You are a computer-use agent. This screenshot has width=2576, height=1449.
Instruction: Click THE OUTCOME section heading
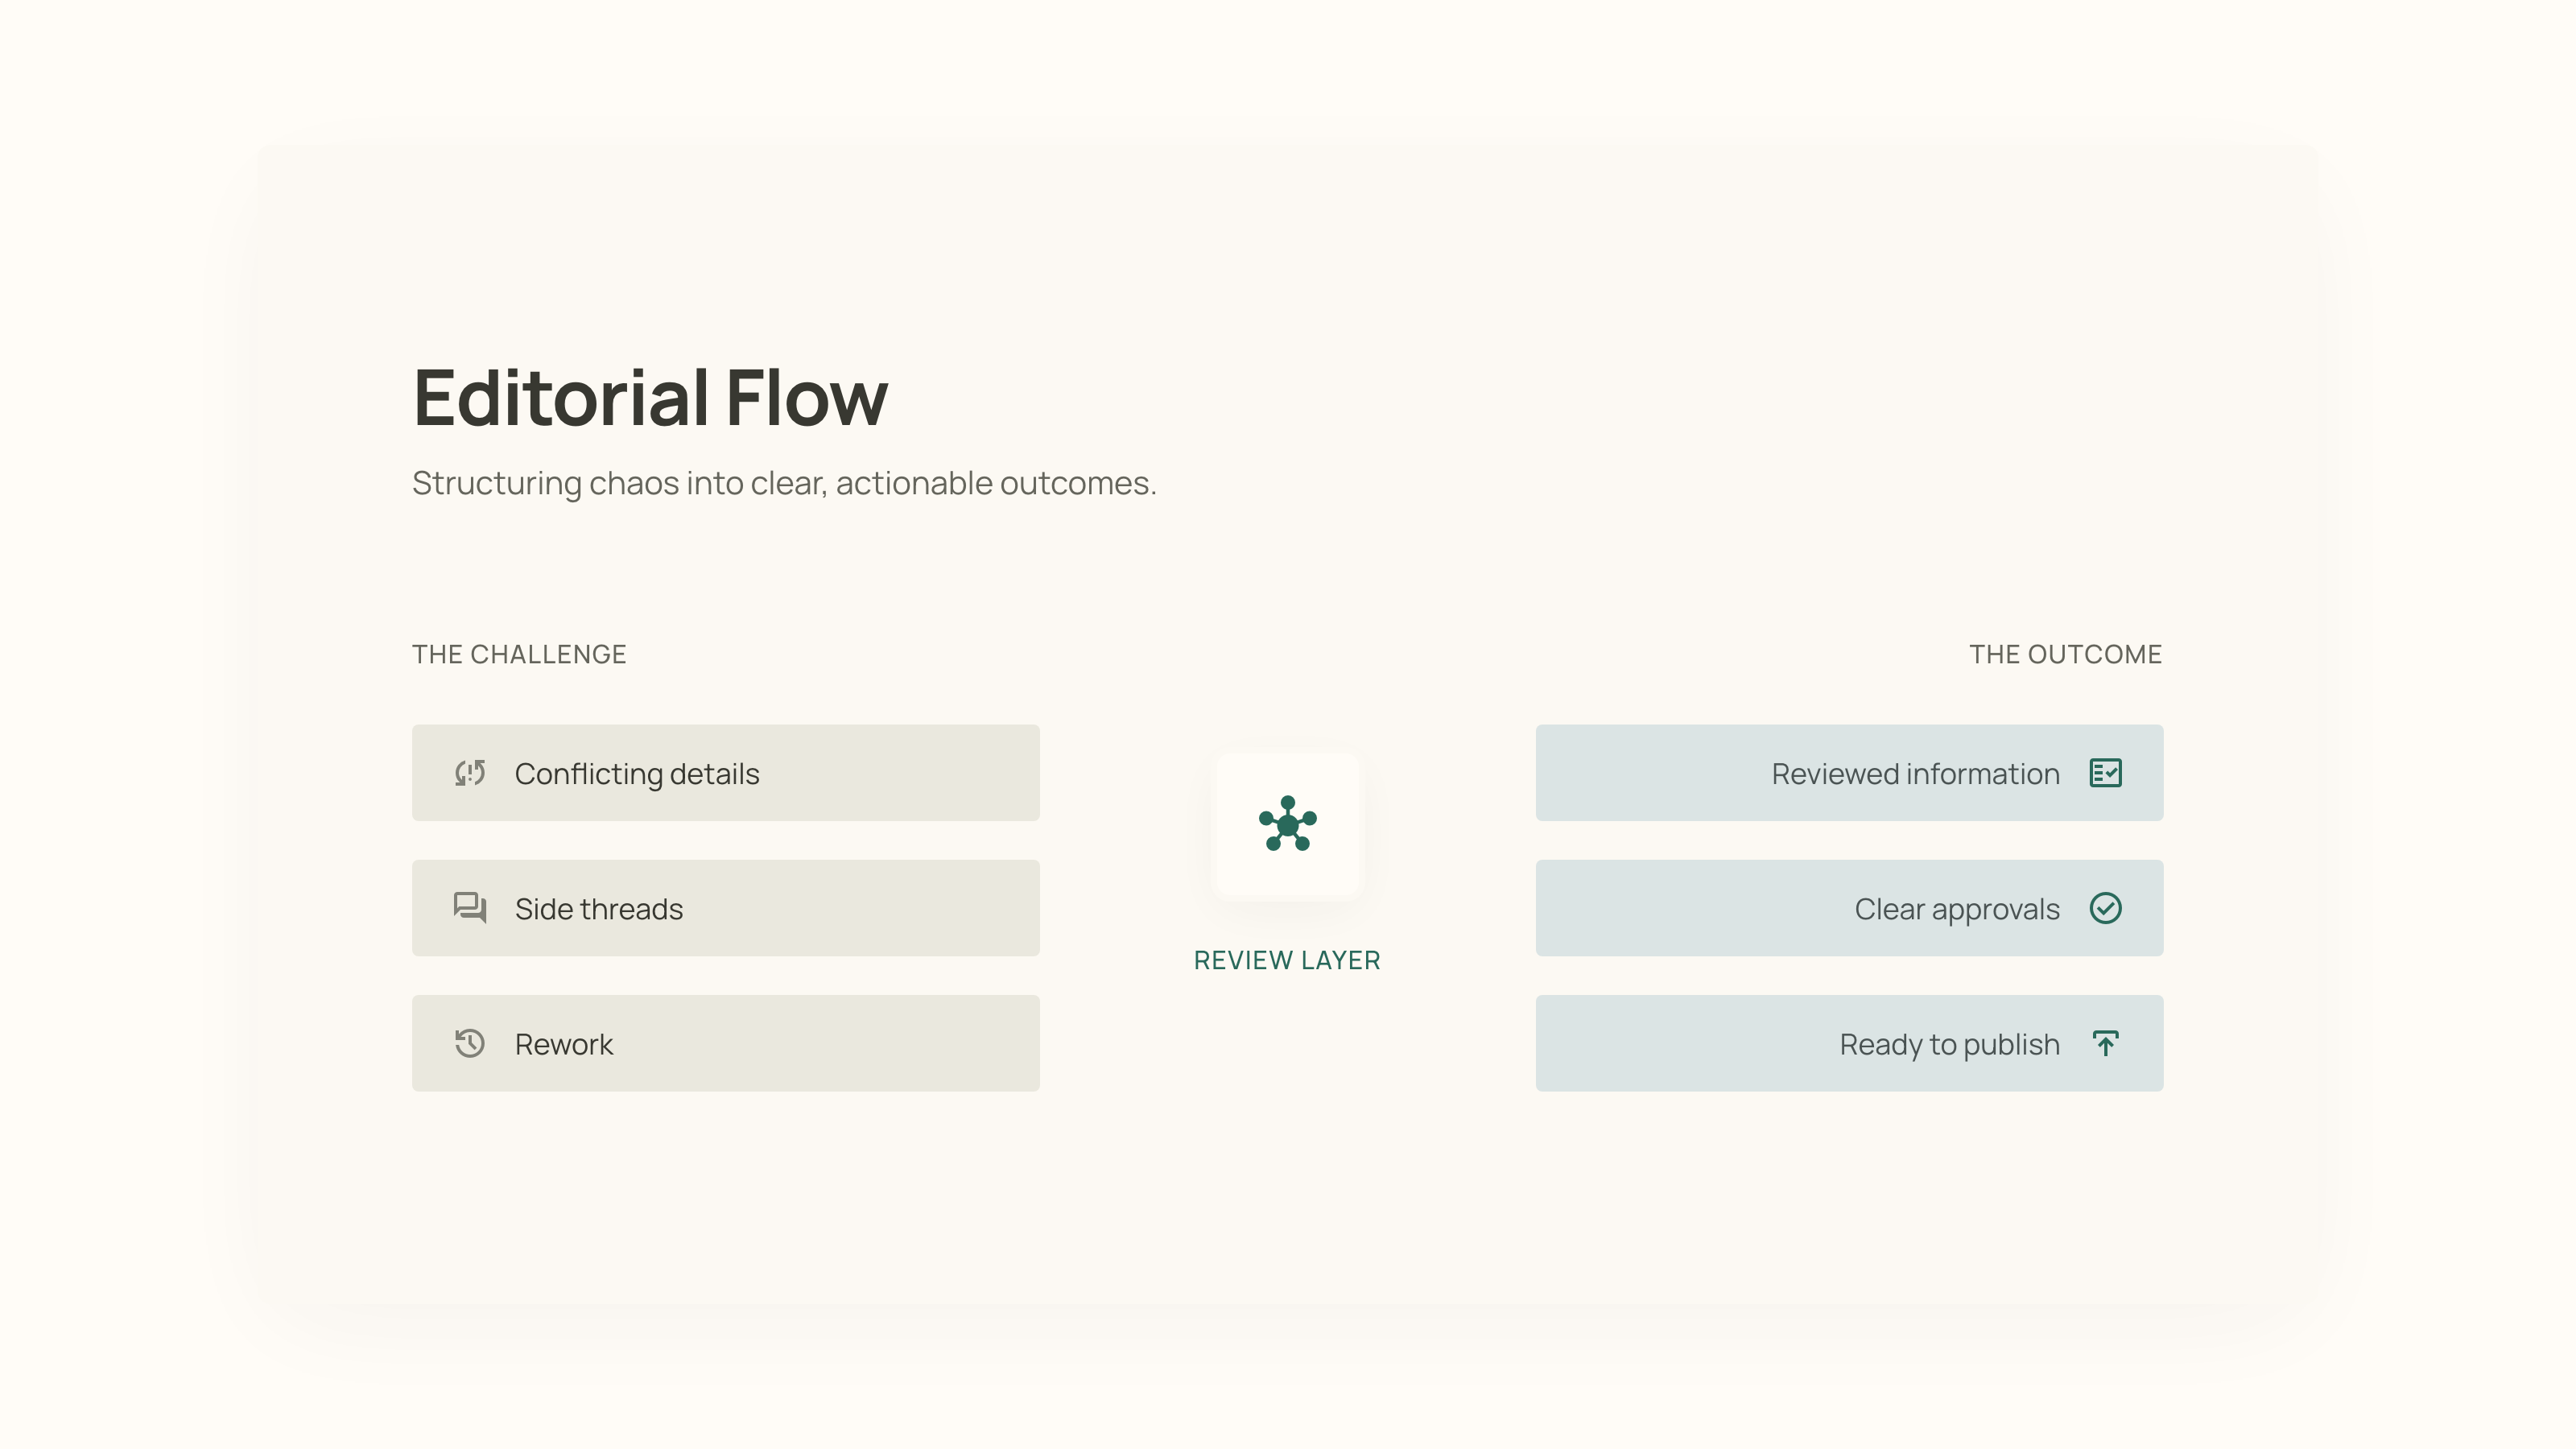pos(2066,654)
